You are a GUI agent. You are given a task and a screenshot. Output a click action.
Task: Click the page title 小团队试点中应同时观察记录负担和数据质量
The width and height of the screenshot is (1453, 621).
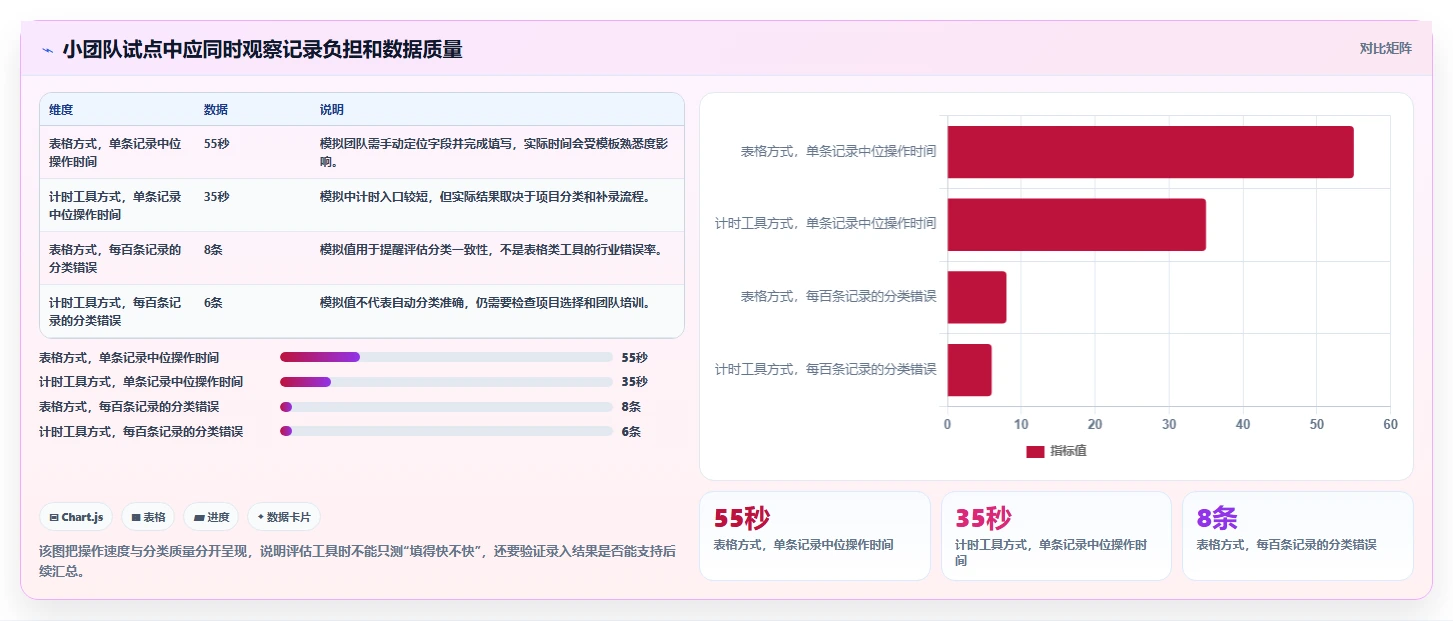[x=262, y=50]
